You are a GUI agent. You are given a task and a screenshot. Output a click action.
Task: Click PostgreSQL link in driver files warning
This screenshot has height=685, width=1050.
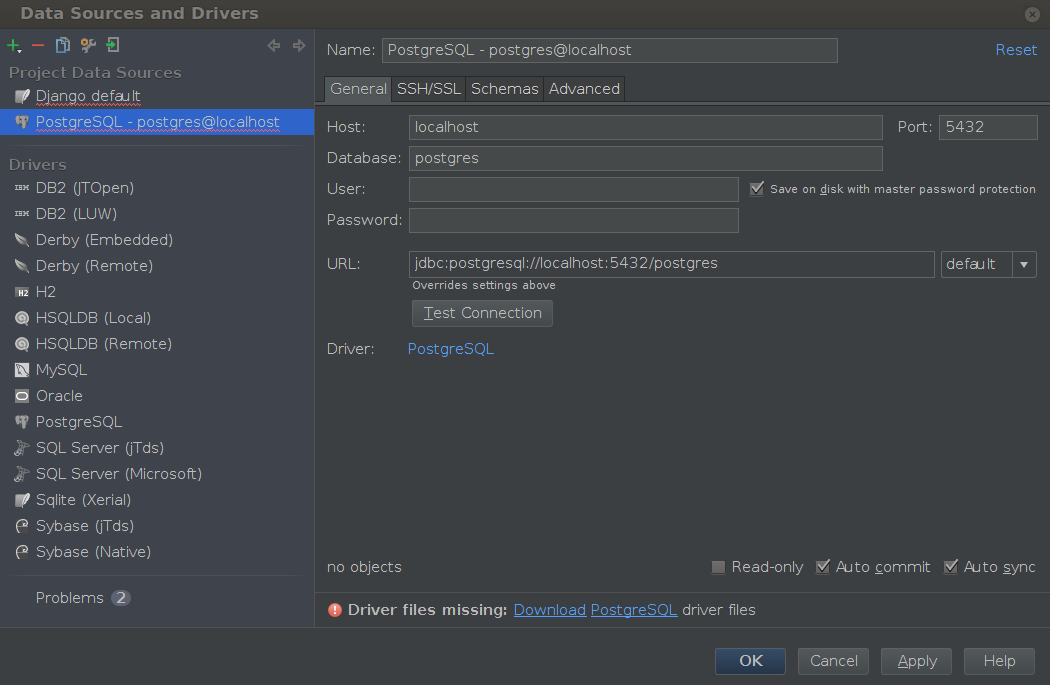(633, 610)
